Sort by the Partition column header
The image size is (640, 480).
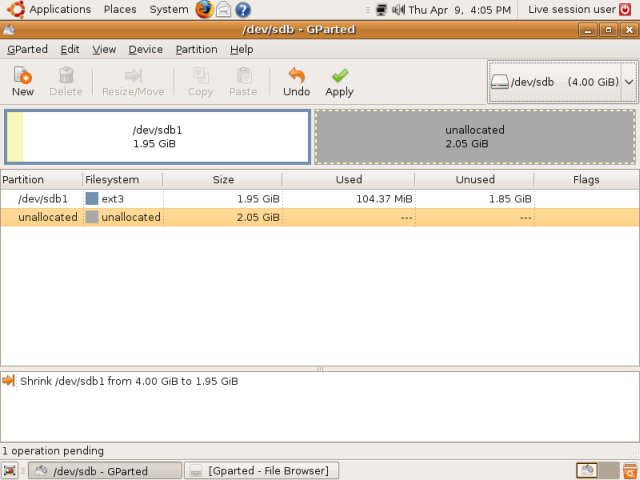[x=41, y=180]
